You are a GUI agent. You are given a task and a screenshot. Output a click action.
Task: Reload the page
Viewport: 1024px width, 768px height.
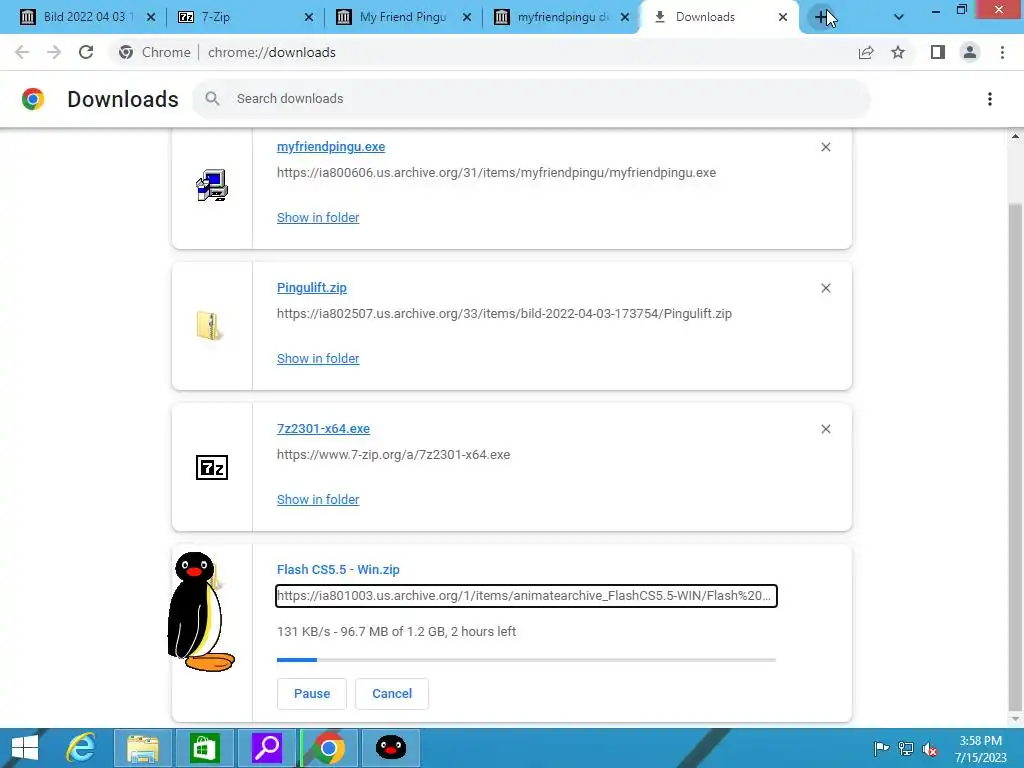coord(86,52)
